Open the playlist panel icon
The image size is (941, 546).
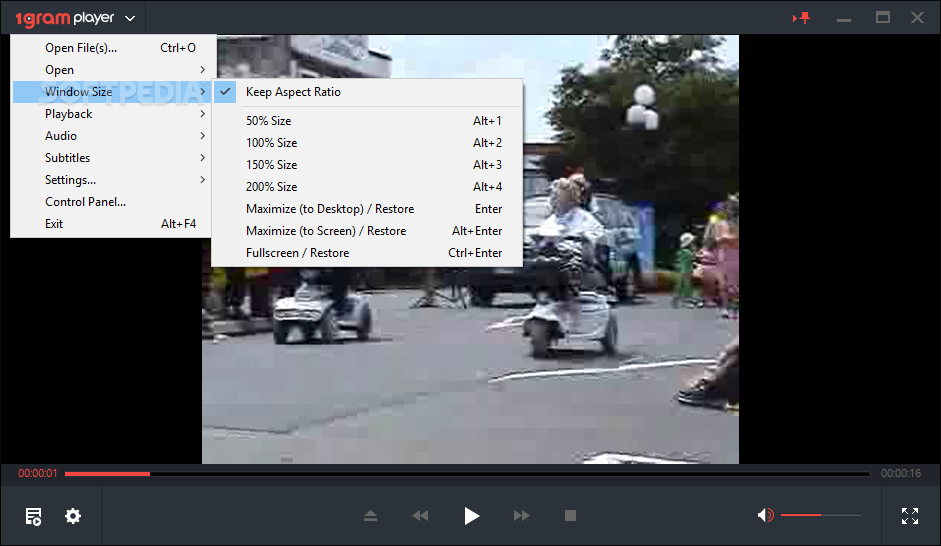34,516
